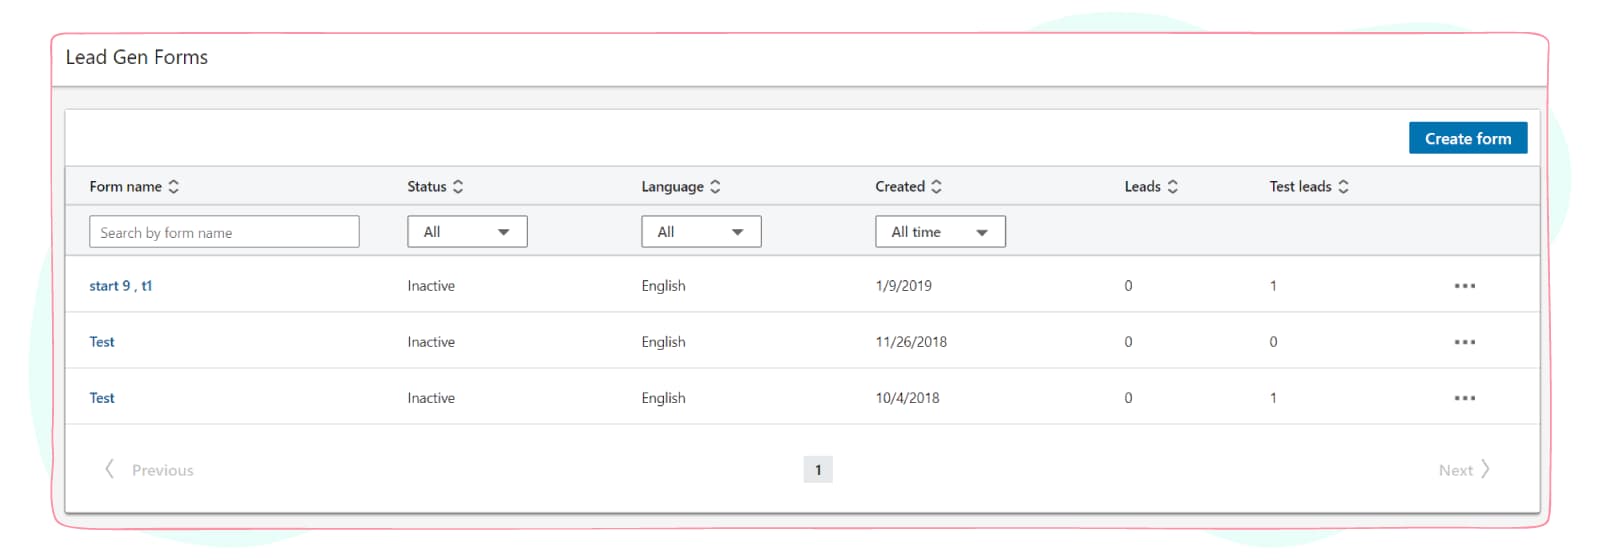Image resolution: width=1600 pixels, height=560 pixels.
Task: Click Inactive status of 'start 9 , t1'
Action: click(431, 286)
